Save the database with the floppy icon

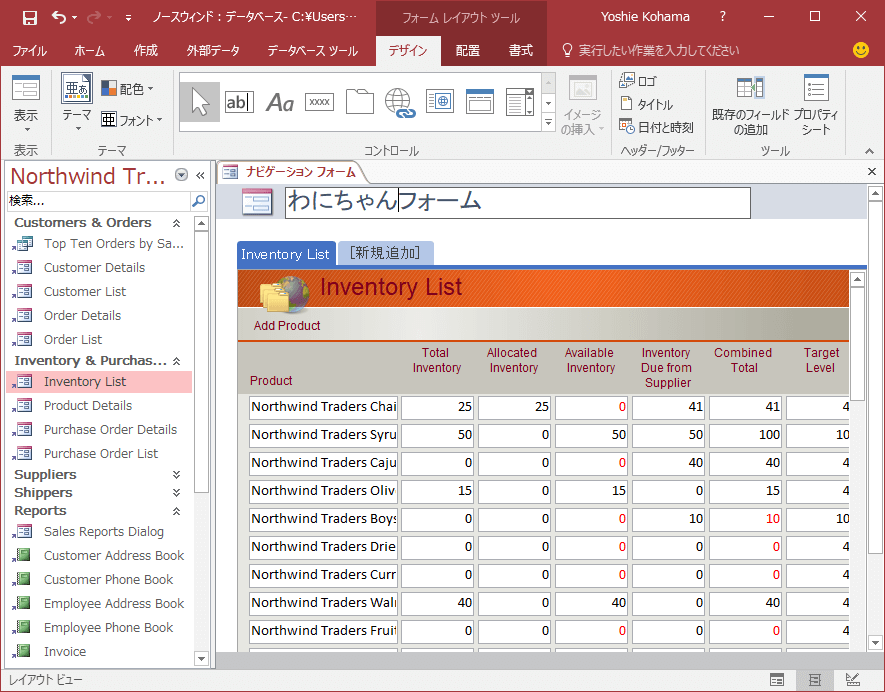(29, 17)
